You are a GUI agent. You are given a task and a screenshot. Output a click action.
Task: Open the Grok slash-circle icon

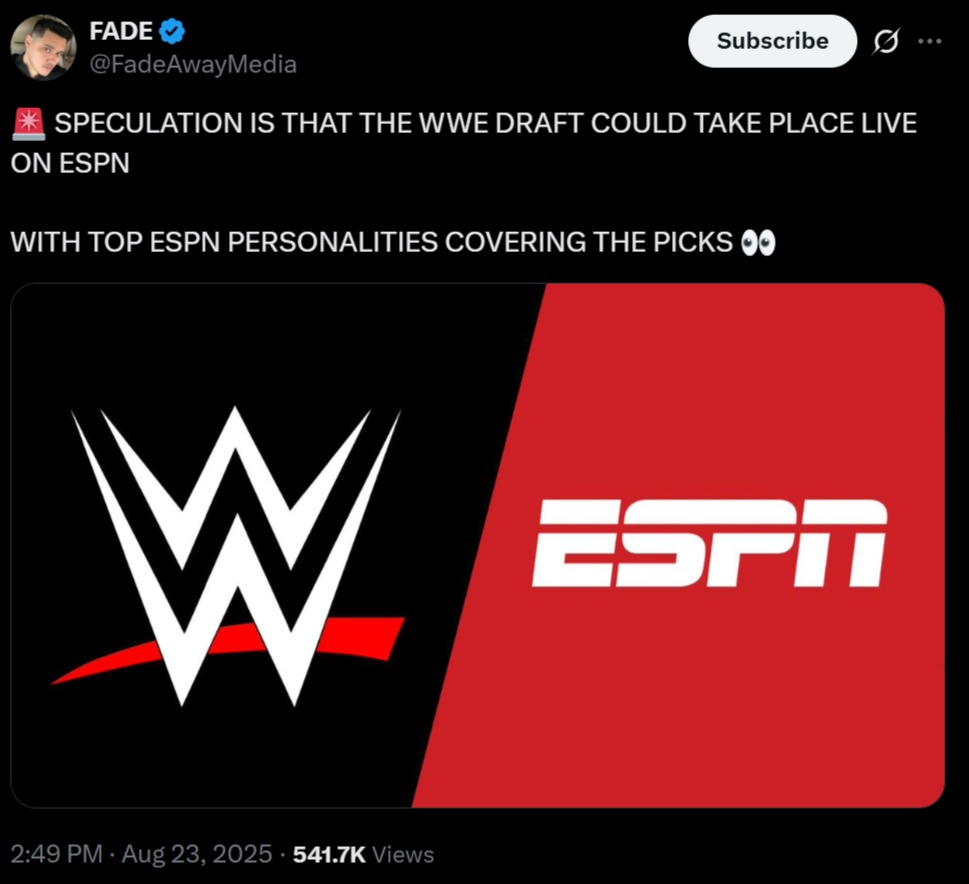[886, 41]
